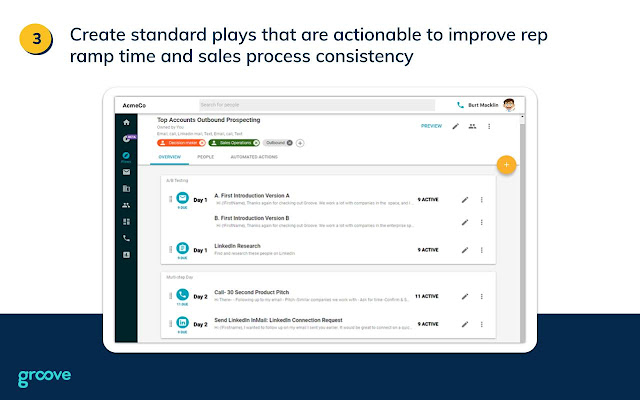Click 9 ACTIVE on LinkedIn Research row
Screen dimensions: 640x400
(428, 250)
